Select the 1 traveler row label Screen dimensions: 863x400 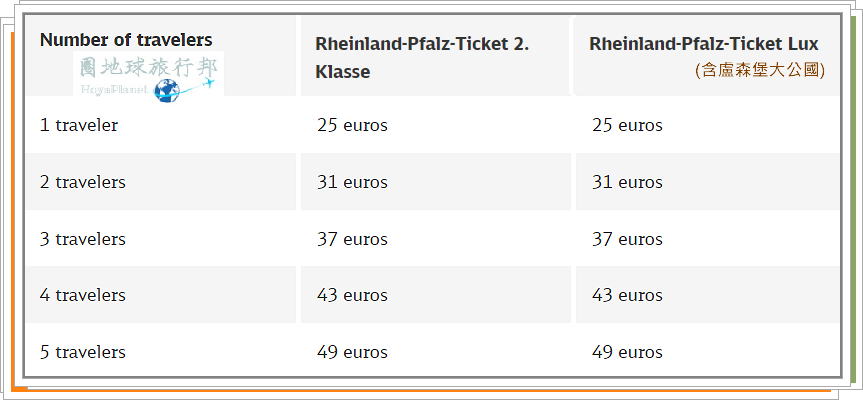coord(79,125)
